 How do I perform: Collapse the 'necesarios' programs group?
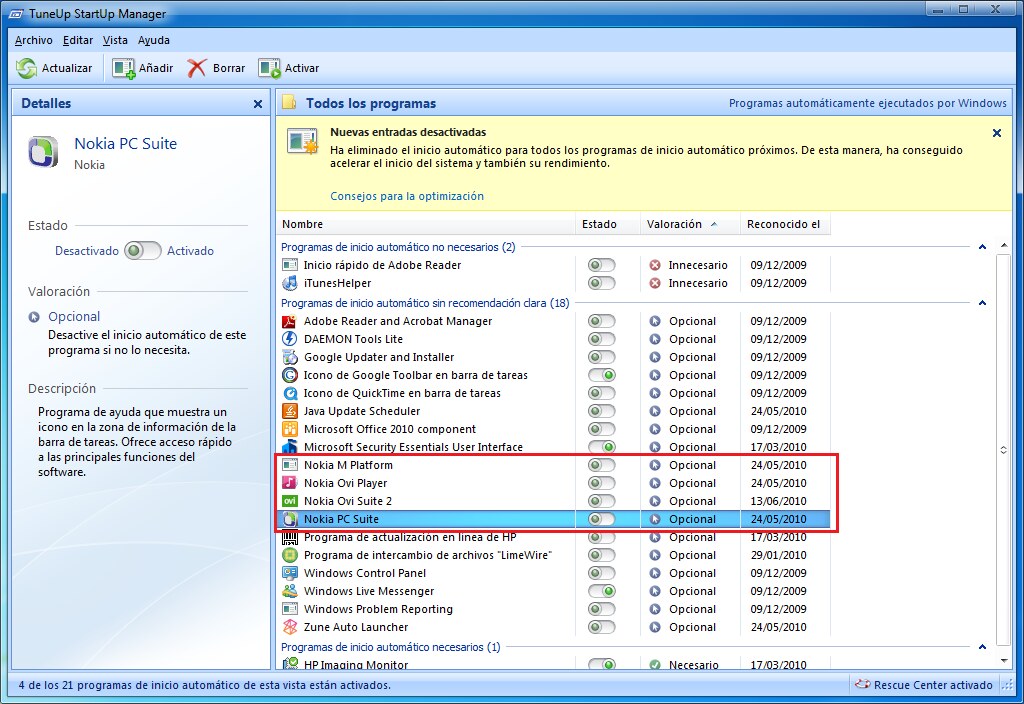click(x=982, y=647)
